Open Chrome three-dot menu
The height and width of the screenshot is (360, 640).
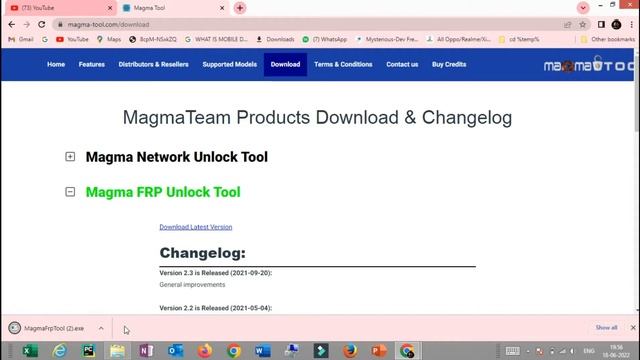(x=631, y=24)
